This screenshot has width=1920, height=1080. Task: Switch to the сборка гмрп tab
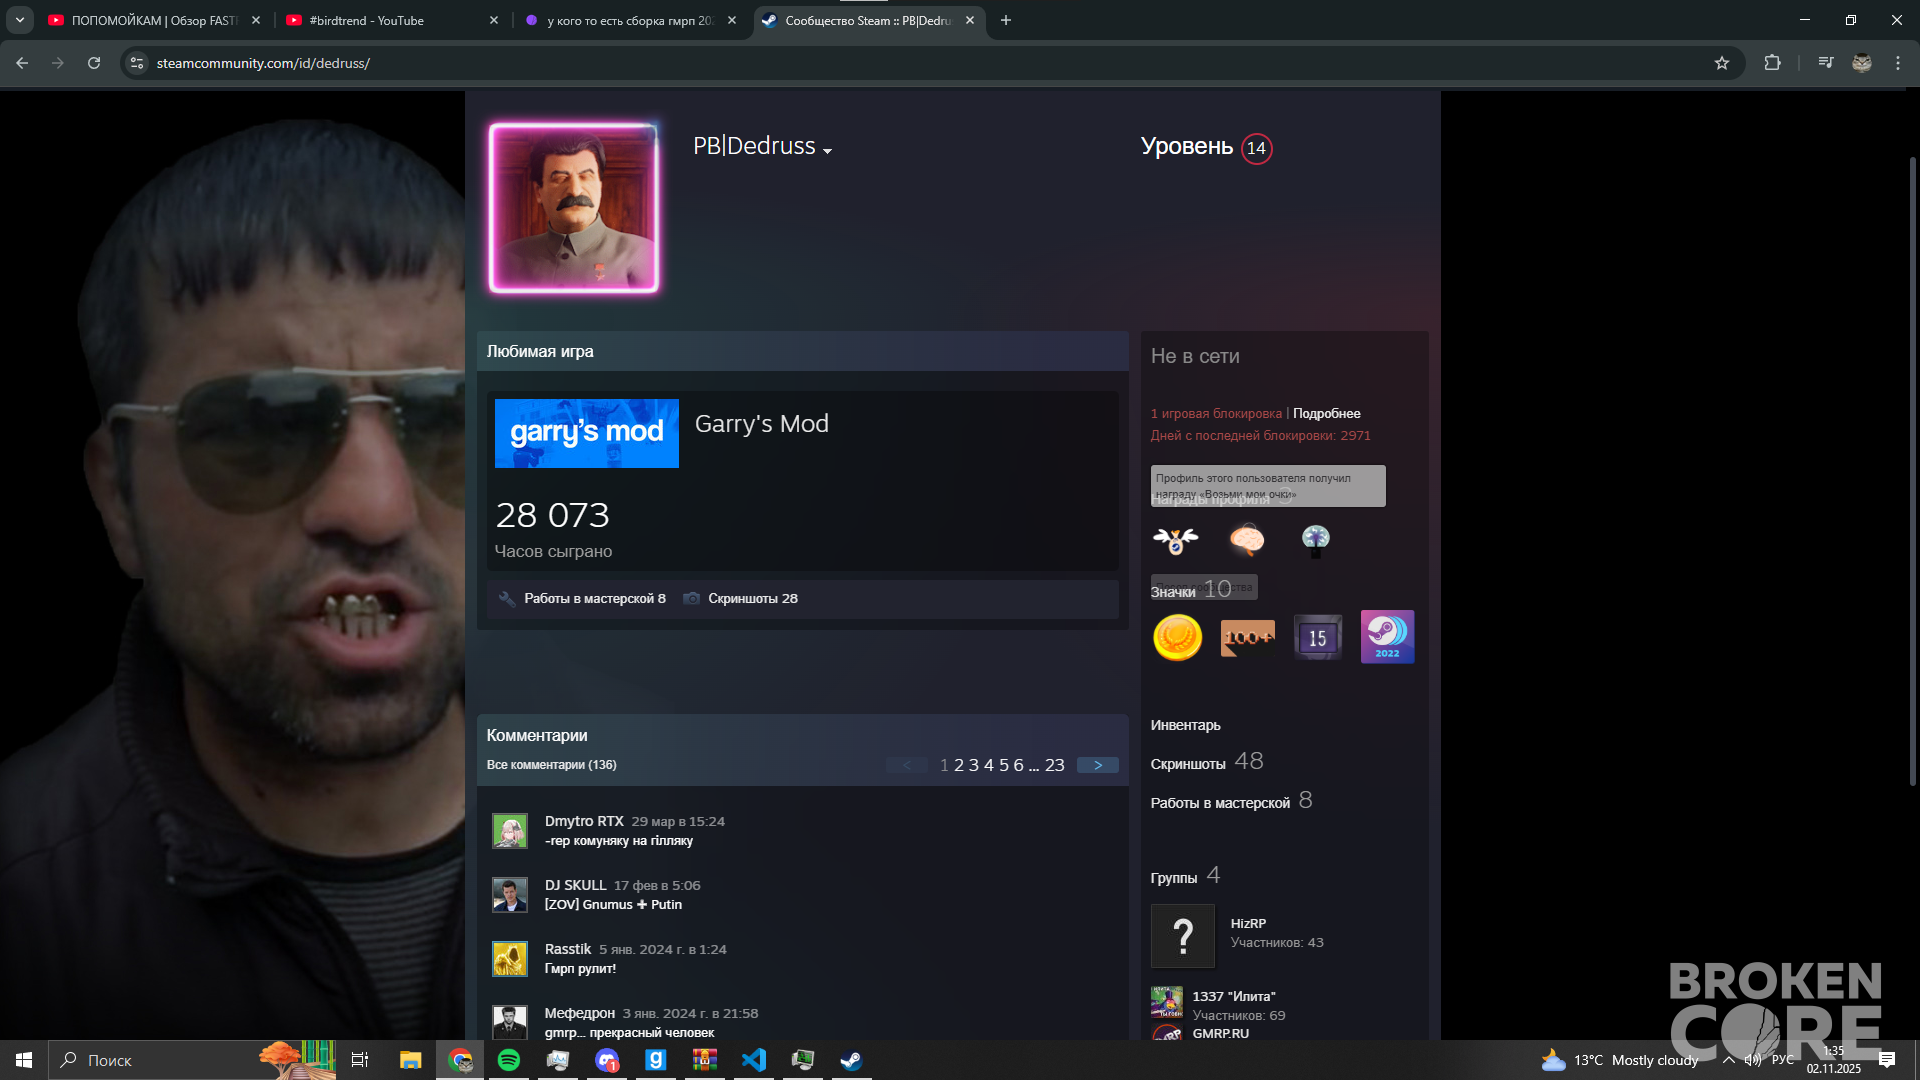coord(630,20)
